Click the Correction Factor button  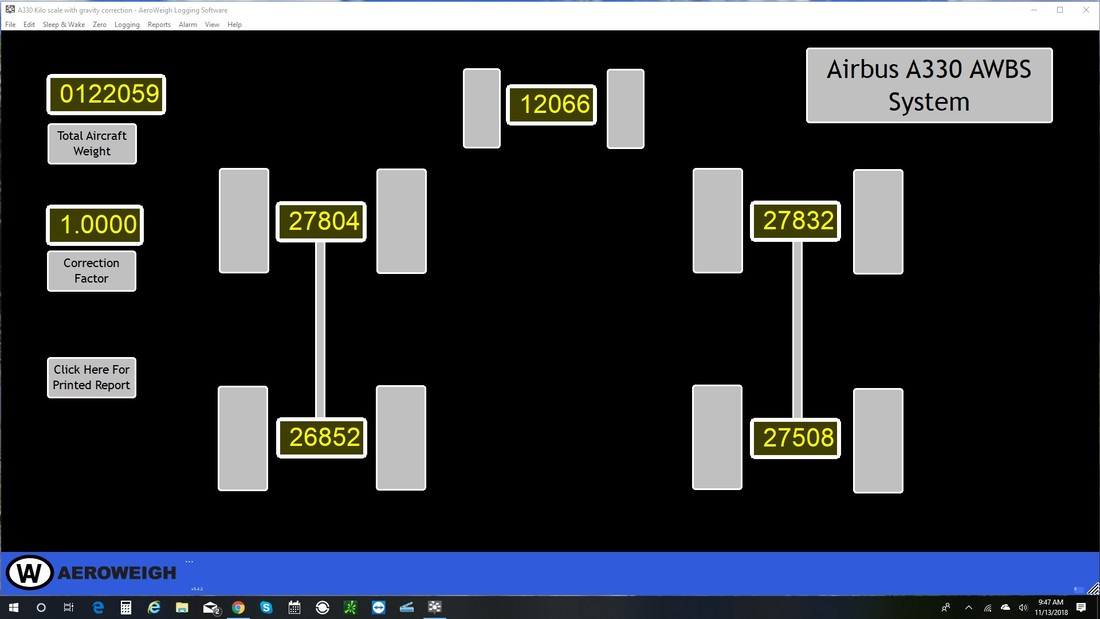pyautogui.click(x=91, y=271)
